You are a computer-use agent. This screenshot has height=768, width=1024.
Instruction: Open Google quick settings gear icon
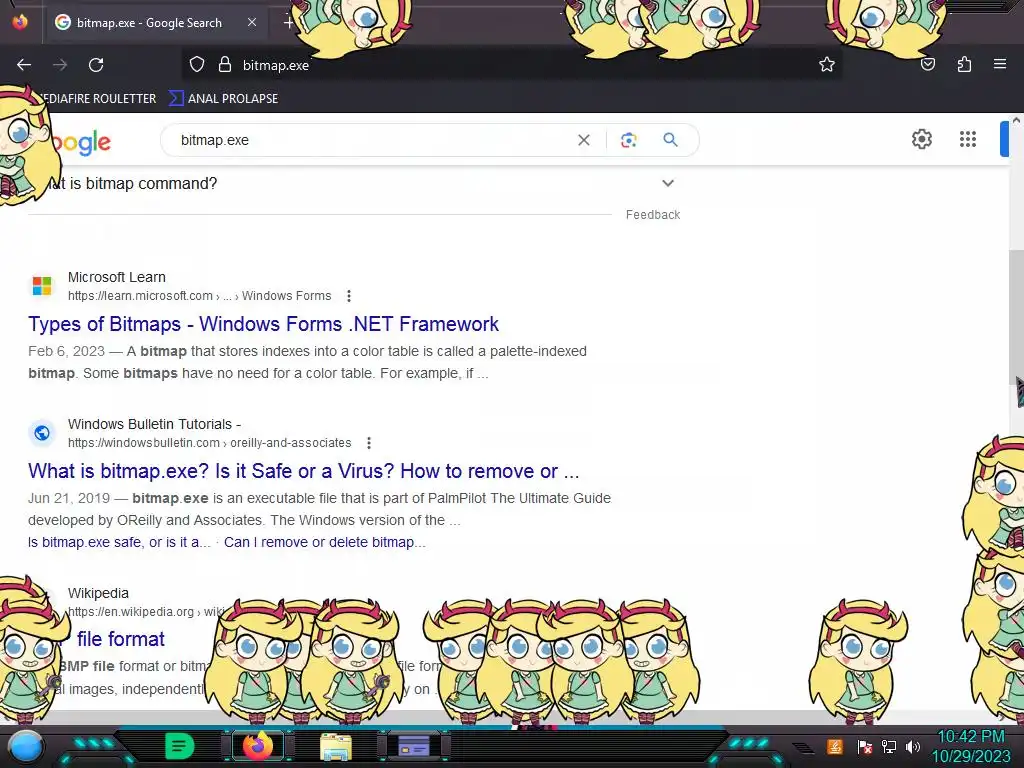click(921, 139)
